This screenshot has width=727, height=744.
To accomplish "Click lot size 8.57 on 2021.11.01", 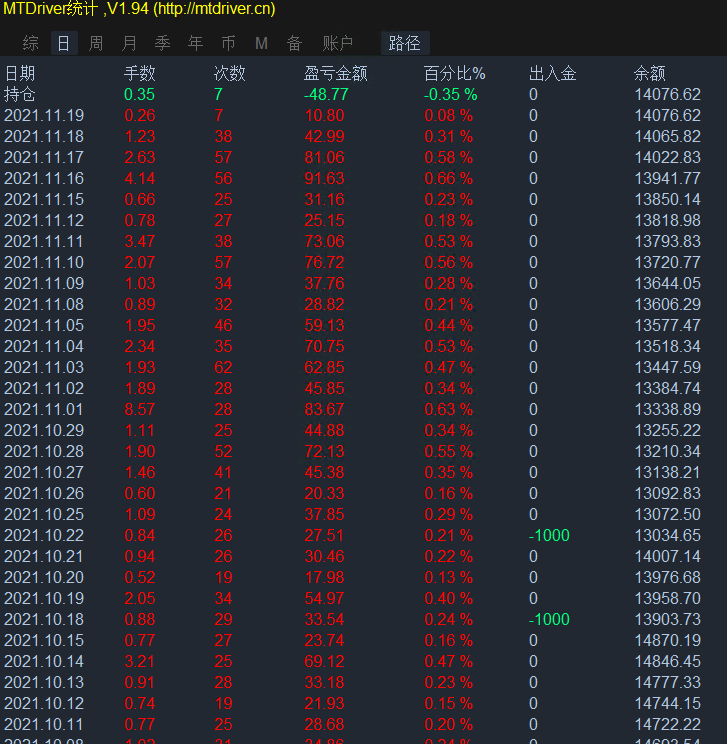I will pyautogui.click(x=140, y=409).
